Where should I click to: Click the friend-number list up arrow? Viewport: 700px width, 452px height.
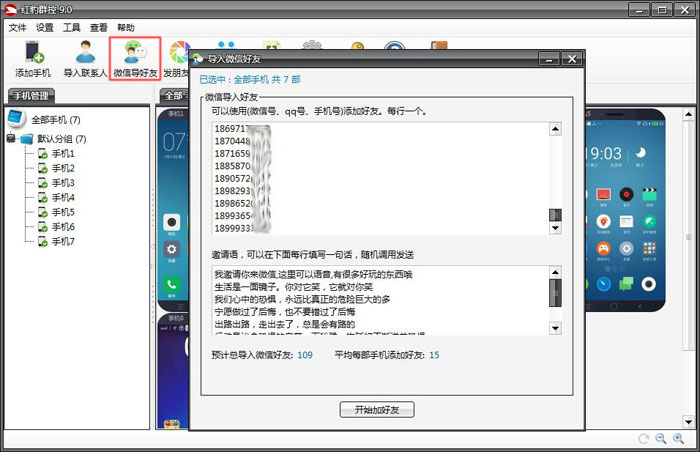click(x=555, y=129)
